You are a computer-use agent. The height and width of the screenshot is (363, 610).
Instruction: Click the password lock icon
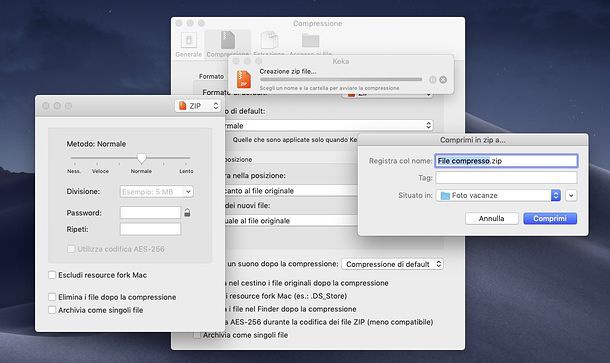click(187, 212)
